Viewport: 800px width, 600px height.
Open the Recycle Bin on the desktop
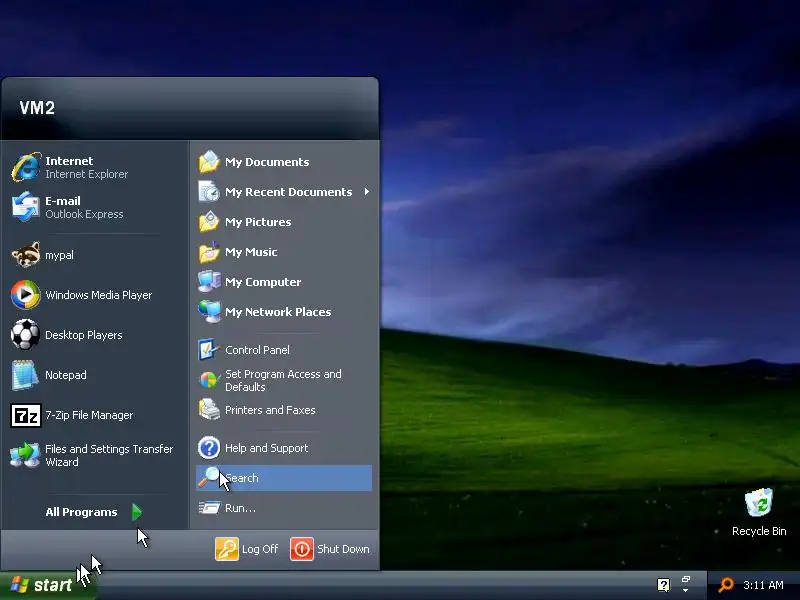(x=759, y=504)
